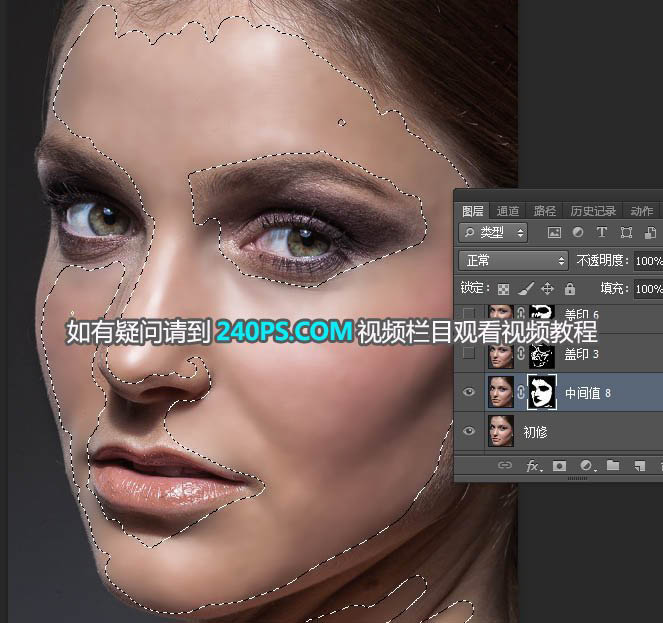Create a new group folder icon

612,466
